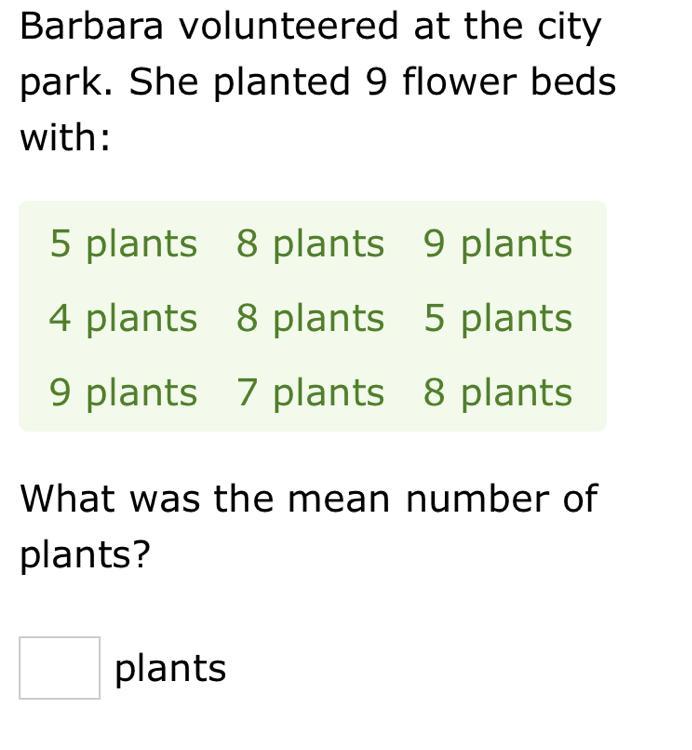The image size is (692, 750).
Task: Click '5 plants' in the first row
Action: [123, 245]
